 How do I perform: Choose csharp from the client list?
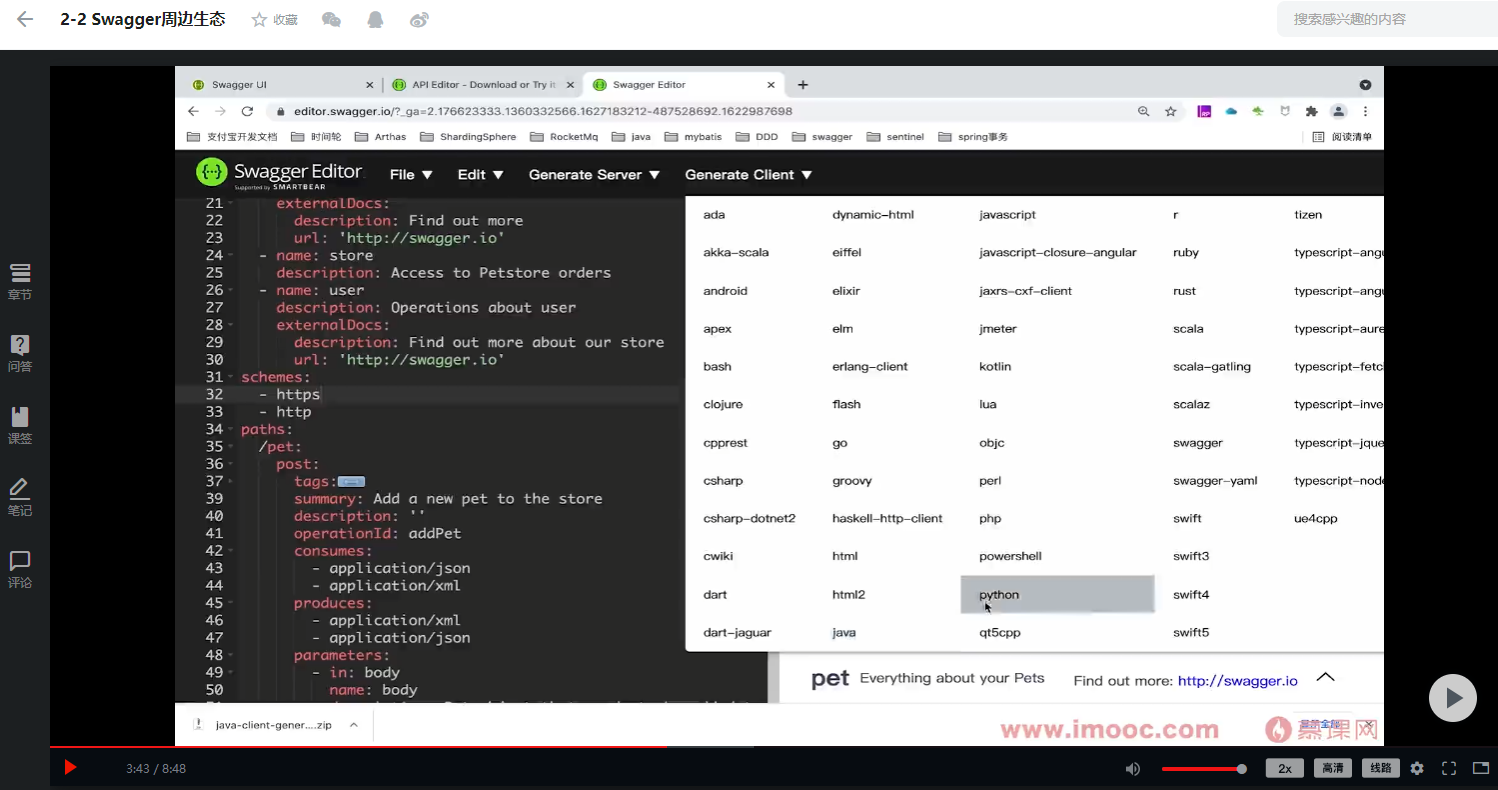pos(723,481)
